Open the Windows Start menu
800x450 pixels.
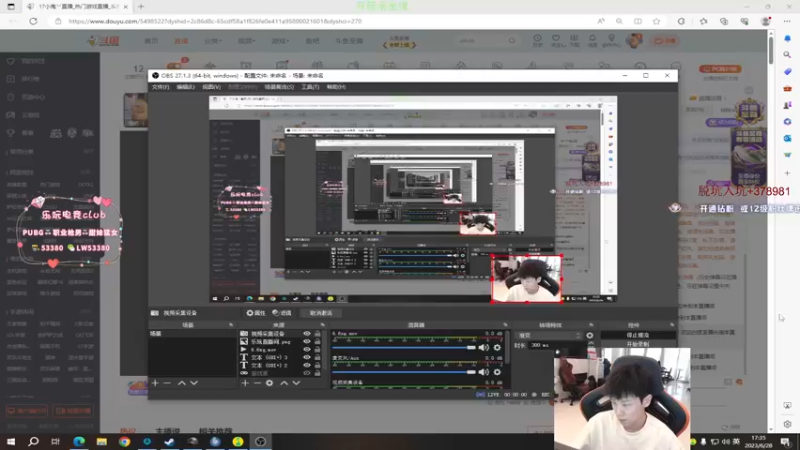click(x=11, y=442)
